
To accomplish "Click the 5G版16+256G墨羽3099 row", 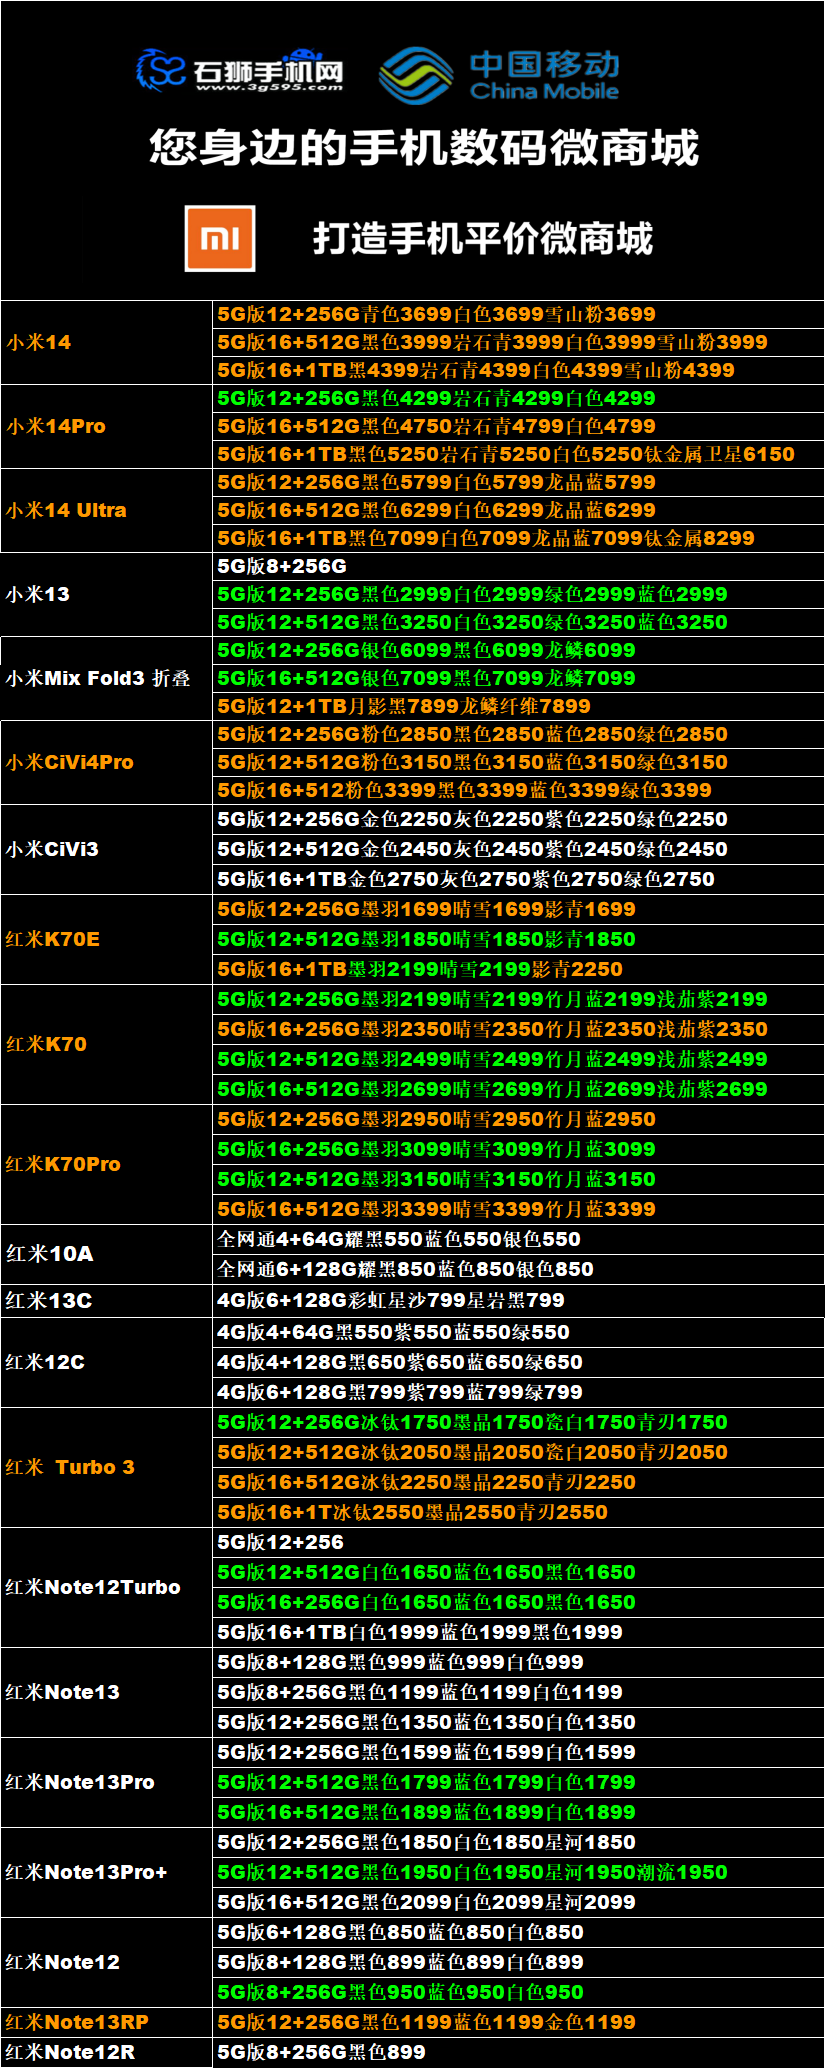I will (519, 1149).
